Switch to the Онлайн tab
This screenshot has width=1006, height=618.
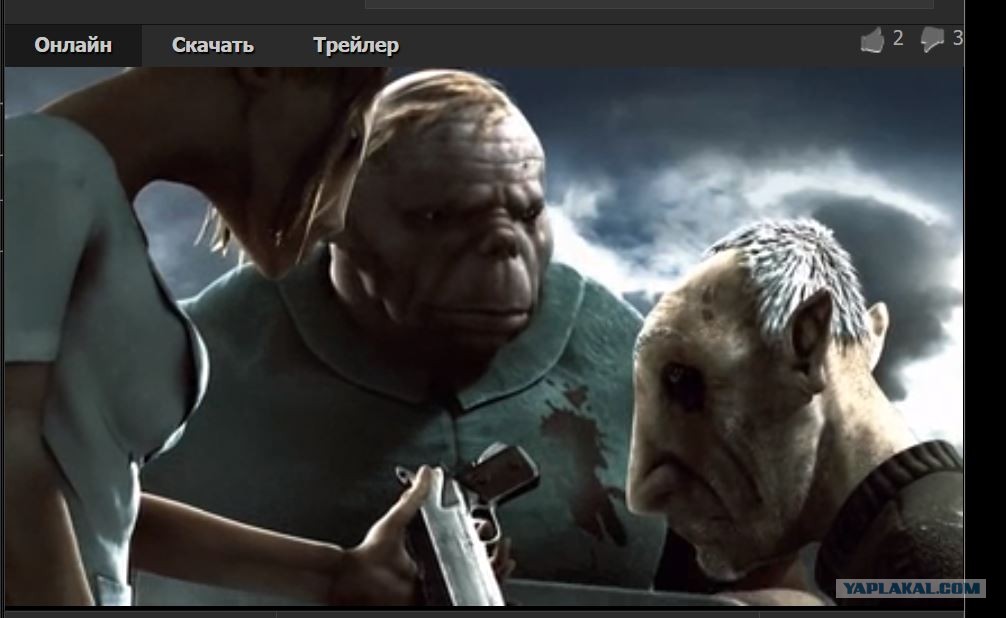(x=73, y=46)
